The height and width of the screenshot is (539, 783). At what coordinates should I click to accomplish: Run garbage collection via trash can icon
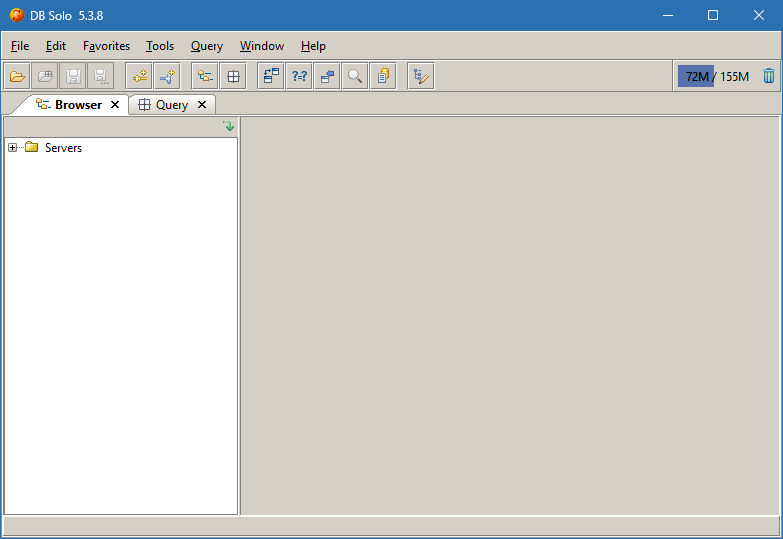click(768, 76)
